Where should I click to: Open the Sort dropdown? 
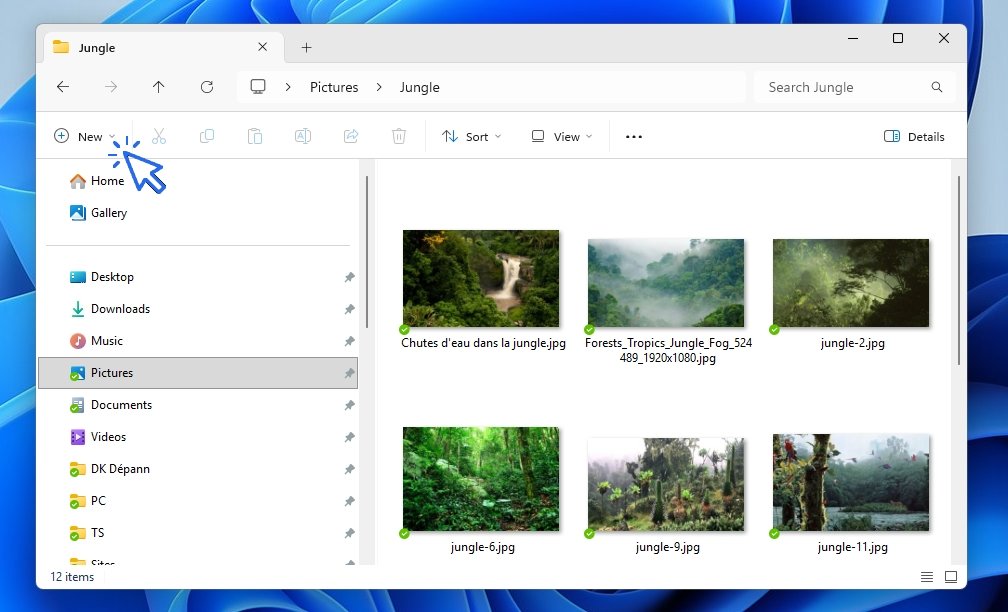[471, 136]
